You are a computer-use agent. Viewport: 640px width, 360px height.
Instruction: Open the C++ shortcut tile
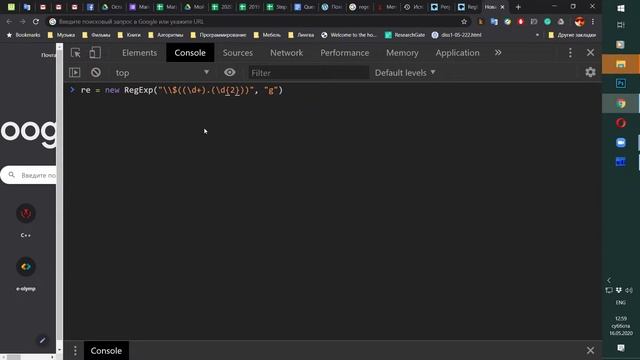coord(26,220)
